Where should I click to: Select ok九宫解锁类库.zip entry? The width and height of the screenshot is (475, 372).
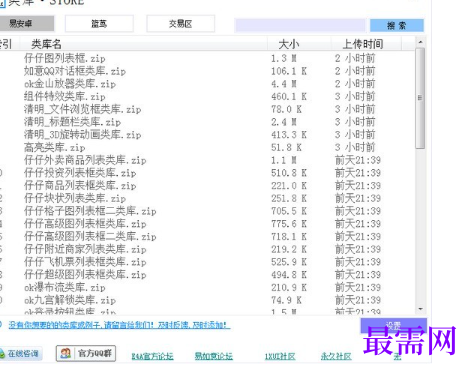point(70,300)
